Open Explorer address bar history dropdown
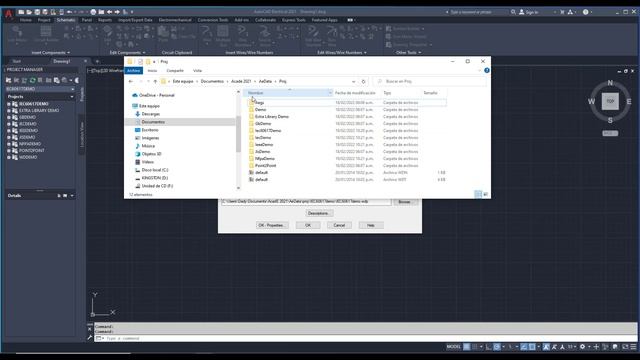The image size is (640, 360). click(353, 82)
